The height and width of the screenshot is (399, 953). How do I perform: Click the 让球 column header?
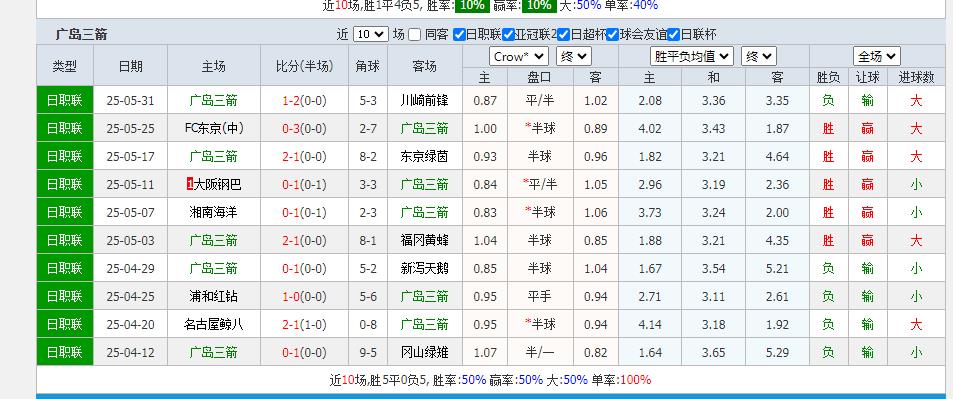pyautogui.click(x=867, y=77)
